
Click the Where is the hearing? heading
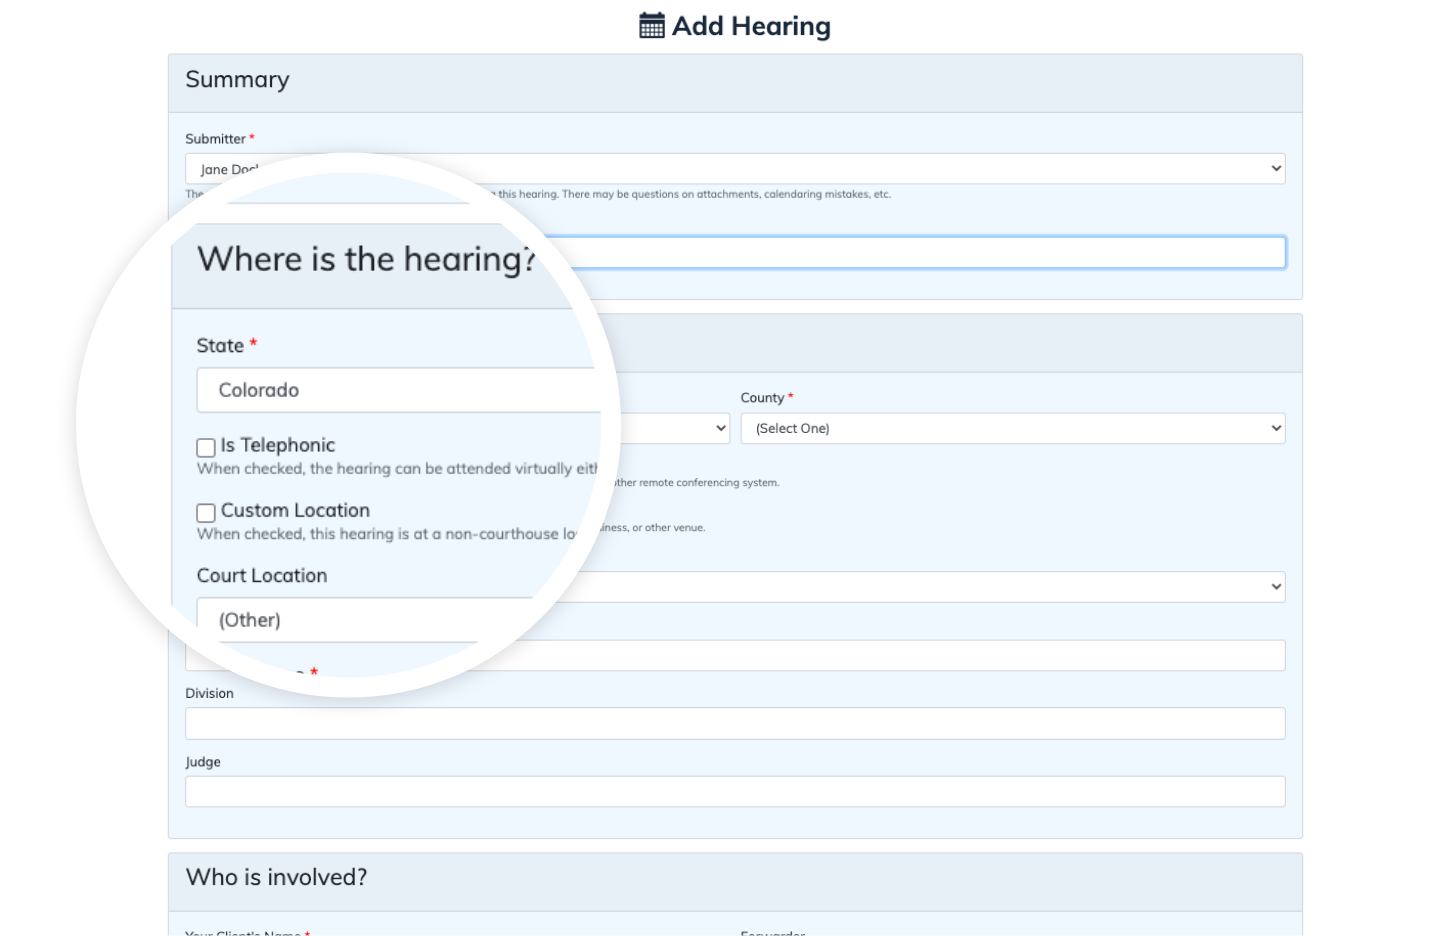(366, 259)
